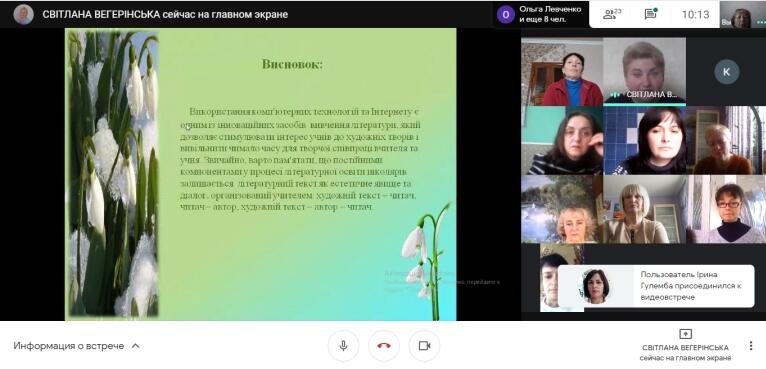This screenshot has width=766, height=369.
Task: Select the participant K avatar tile
Action: click(726, 72)
